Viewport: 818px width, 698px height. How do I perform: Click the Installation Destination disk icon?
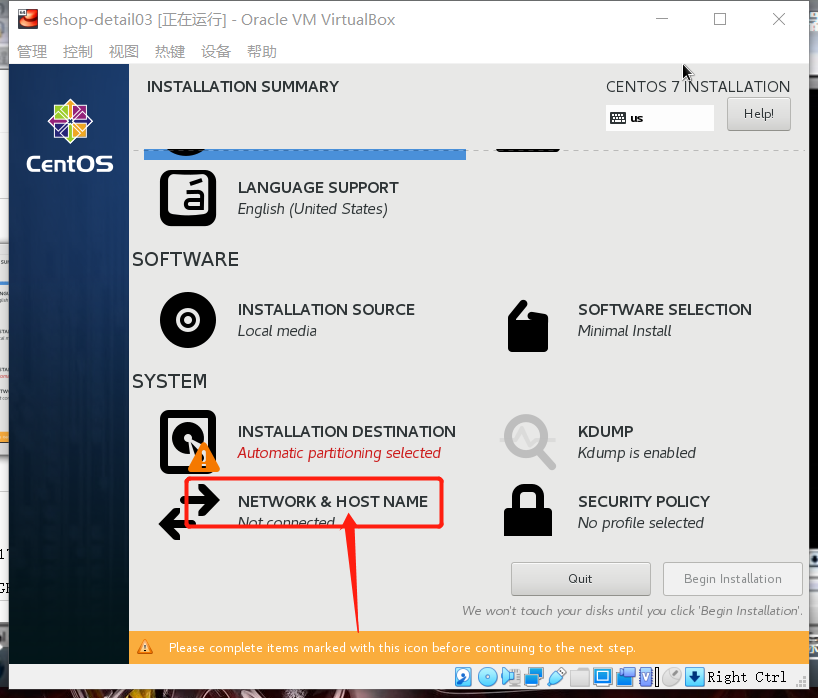point(188,442)
